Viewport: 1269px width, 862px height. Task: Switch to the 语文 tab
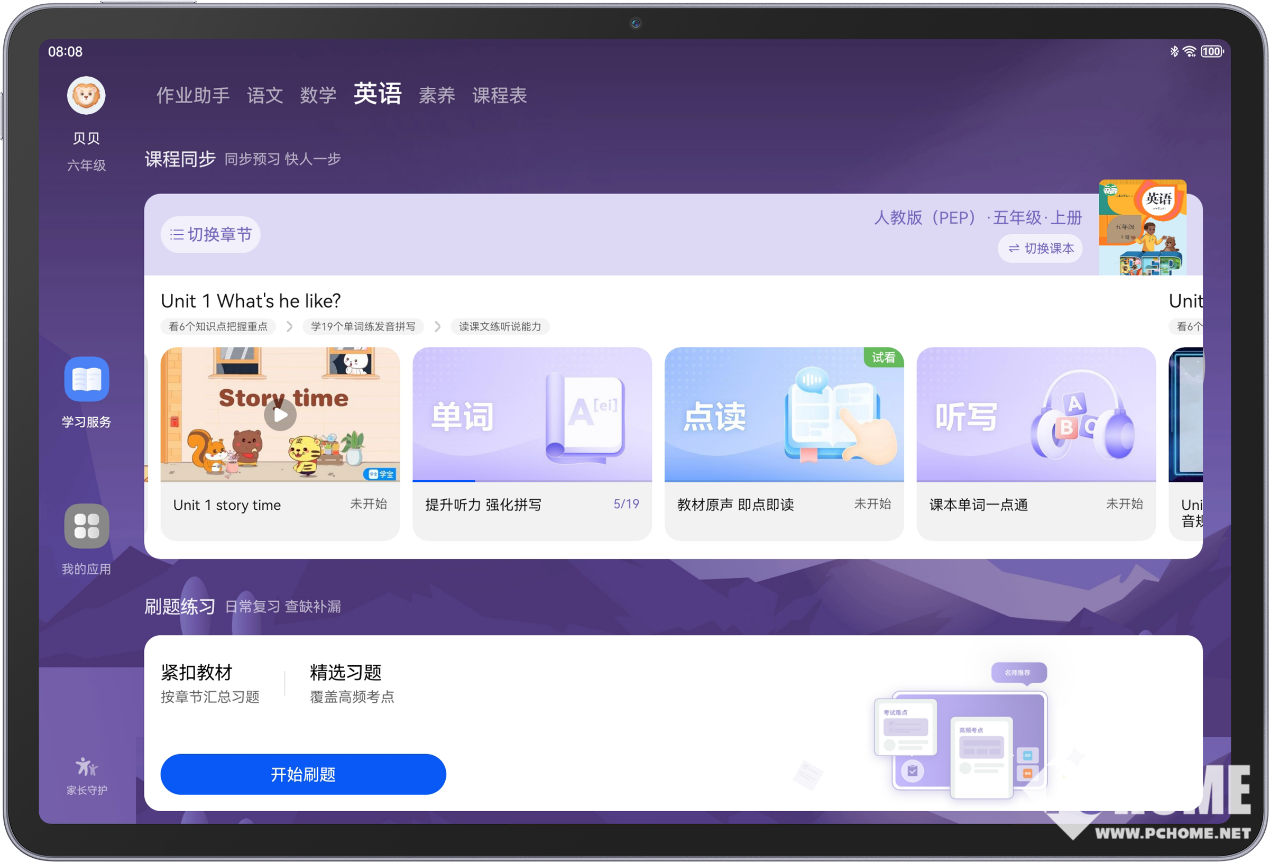(265, 96)
